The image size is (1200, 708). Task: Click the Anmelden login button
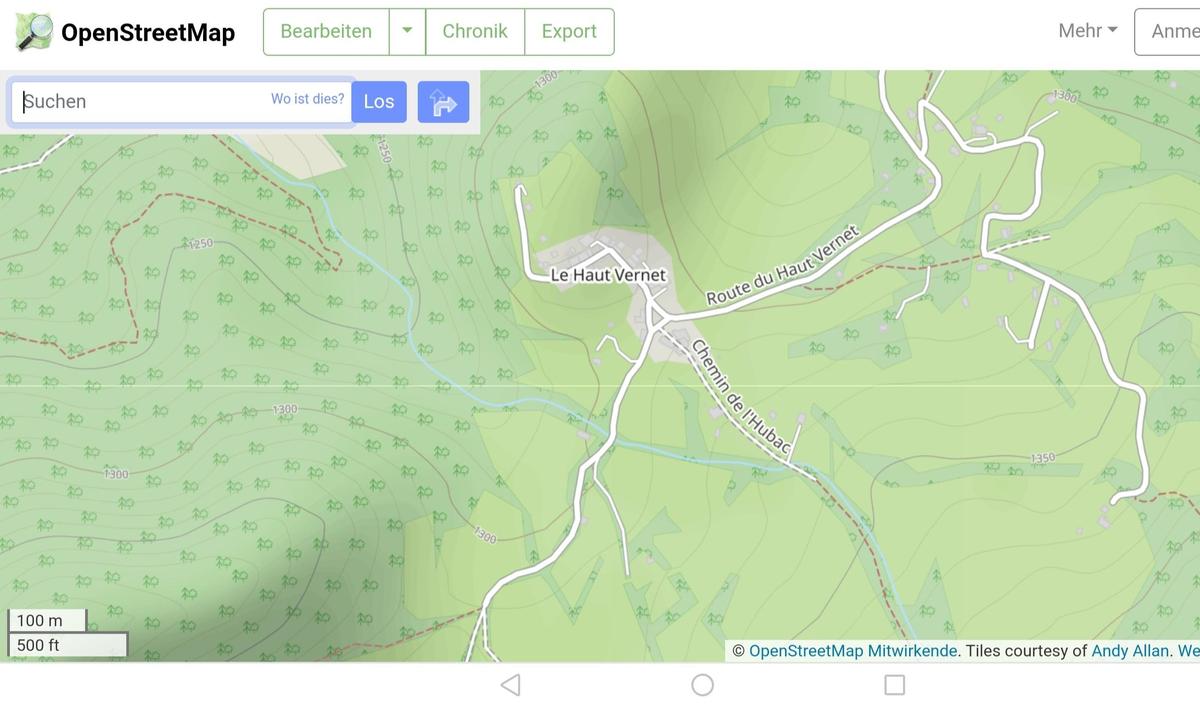pos(1172,32)
